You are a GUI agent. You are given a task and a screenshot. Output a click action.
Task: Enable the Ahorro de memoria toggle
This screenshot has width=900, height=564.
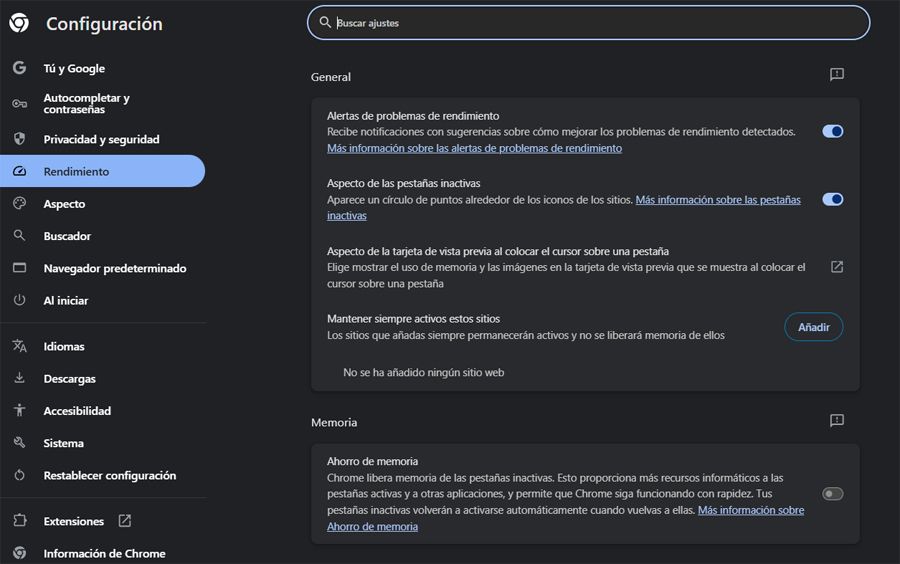[x=832, y=494]
